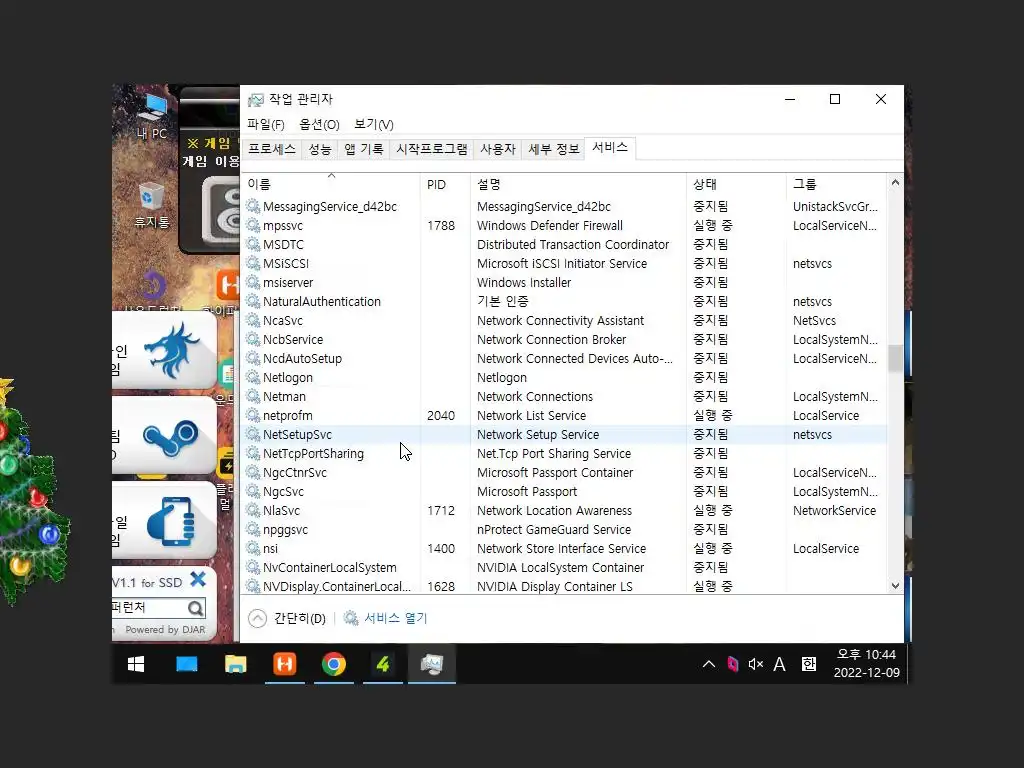Image resolution: width=1024 pixels, height=768 pixels.
Task: Select the MSiSCSI service gear icon
Action: (253, 263)
